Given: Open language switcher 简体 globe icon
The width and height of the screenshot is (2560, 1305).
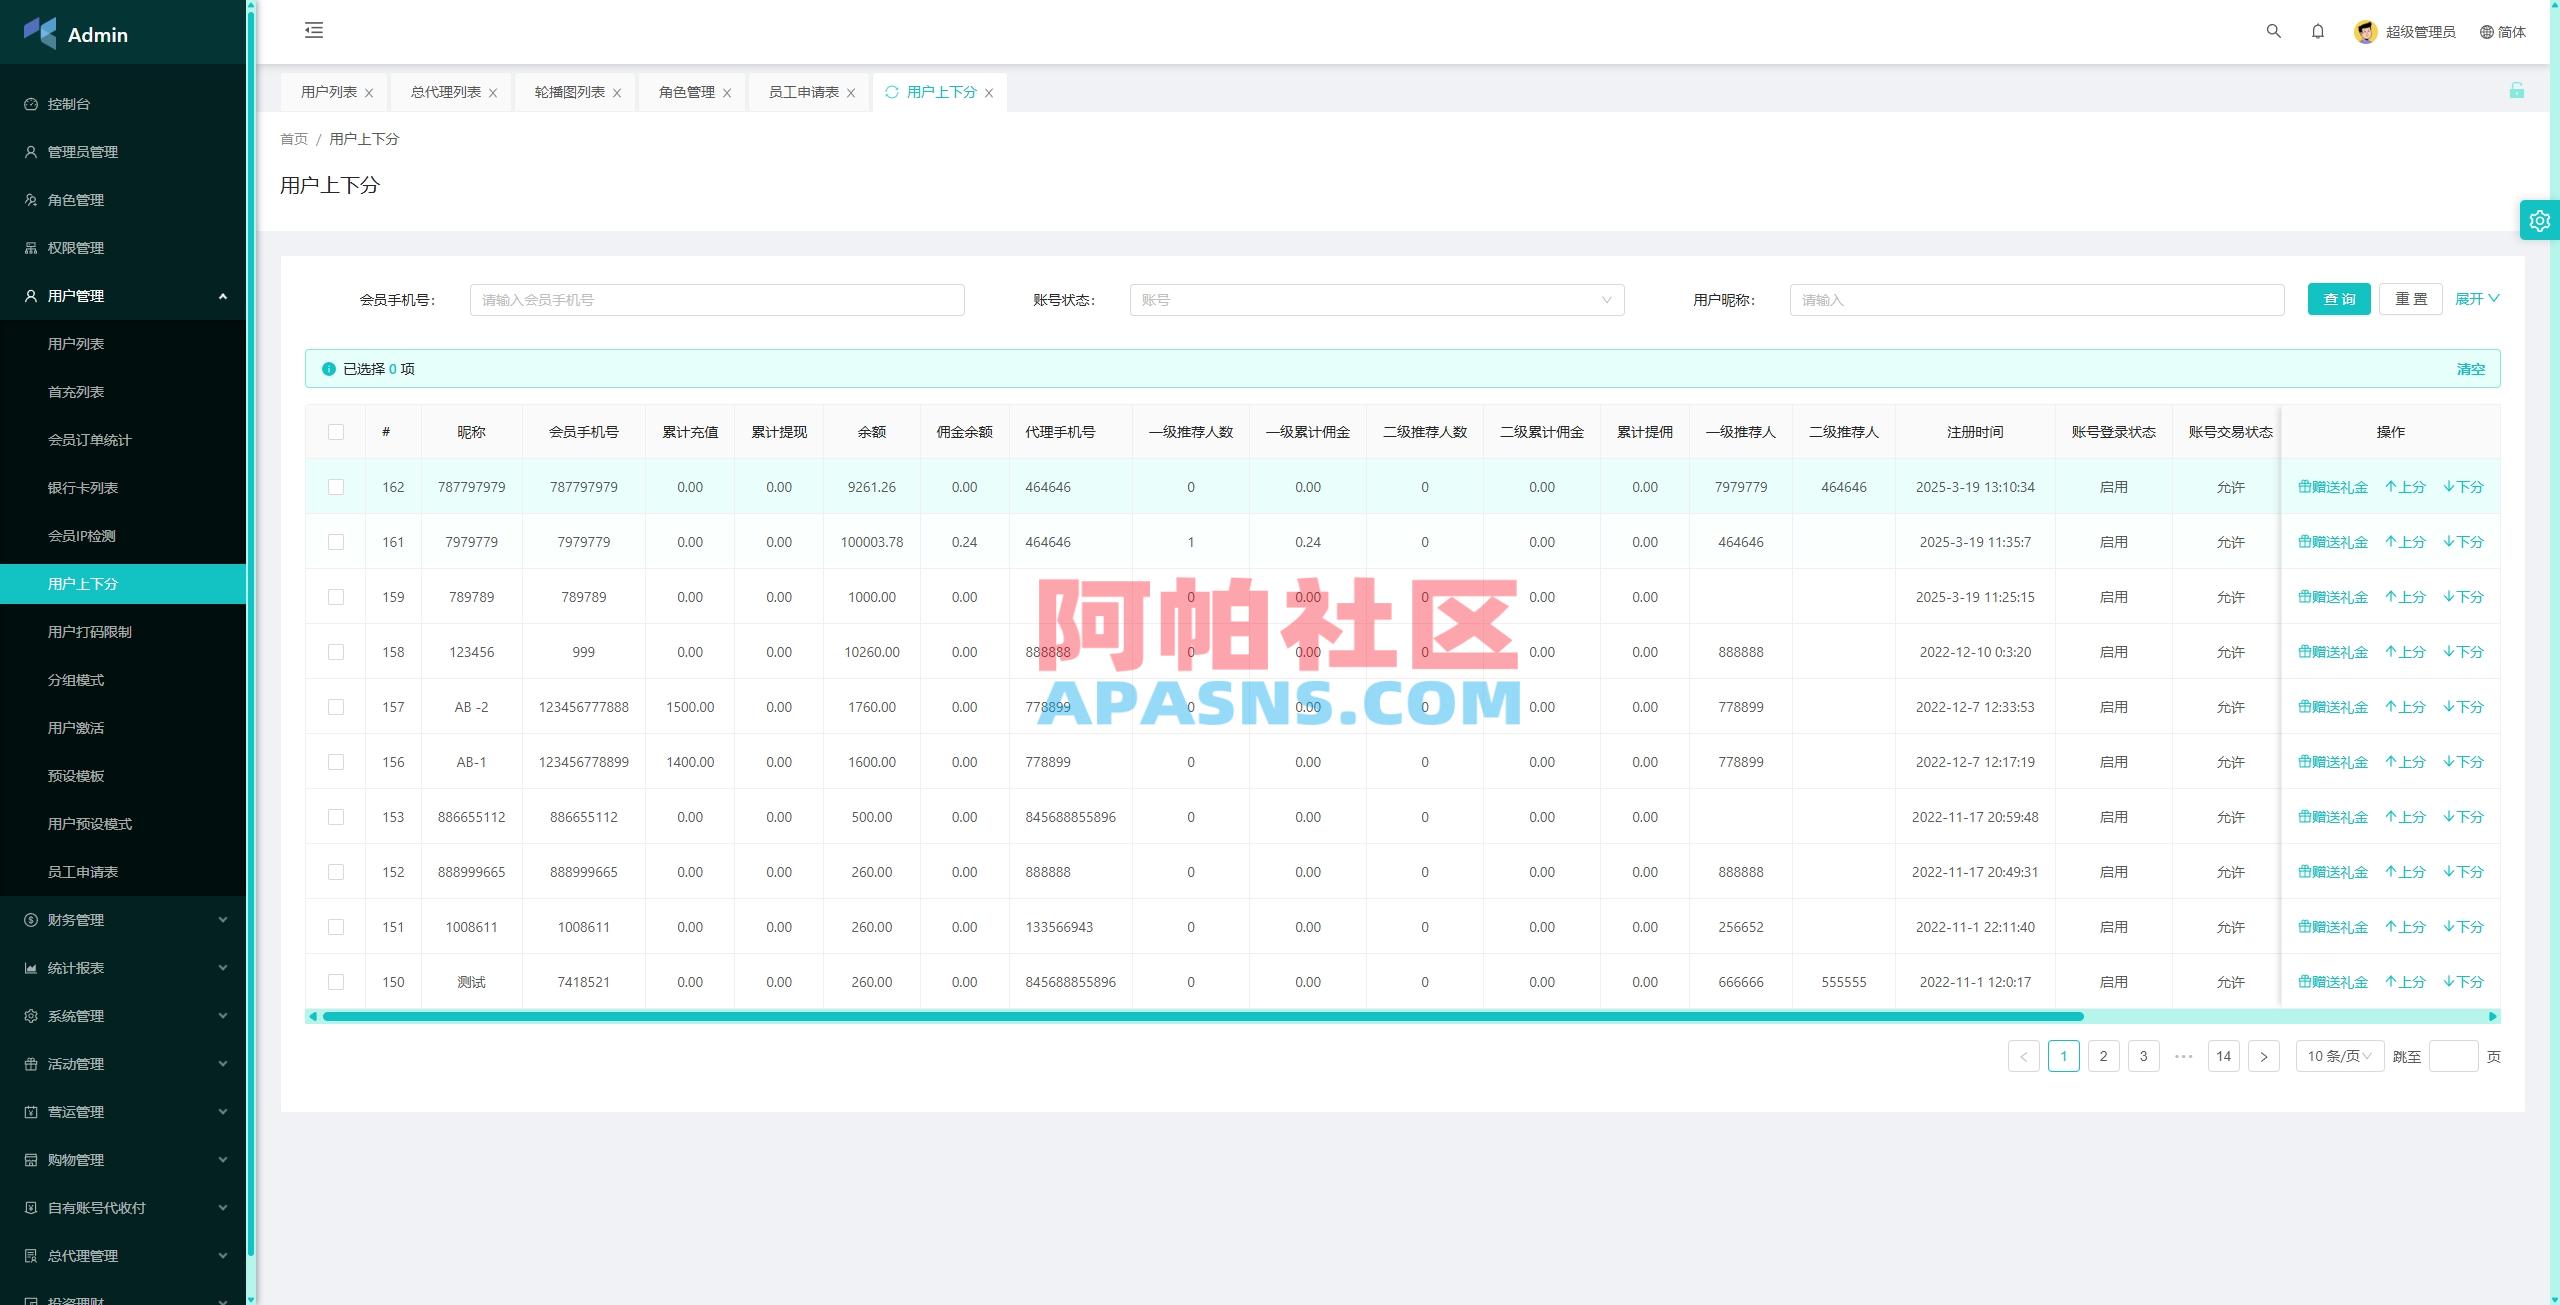Looking at the screenshot, I should tap(2487, 31).
